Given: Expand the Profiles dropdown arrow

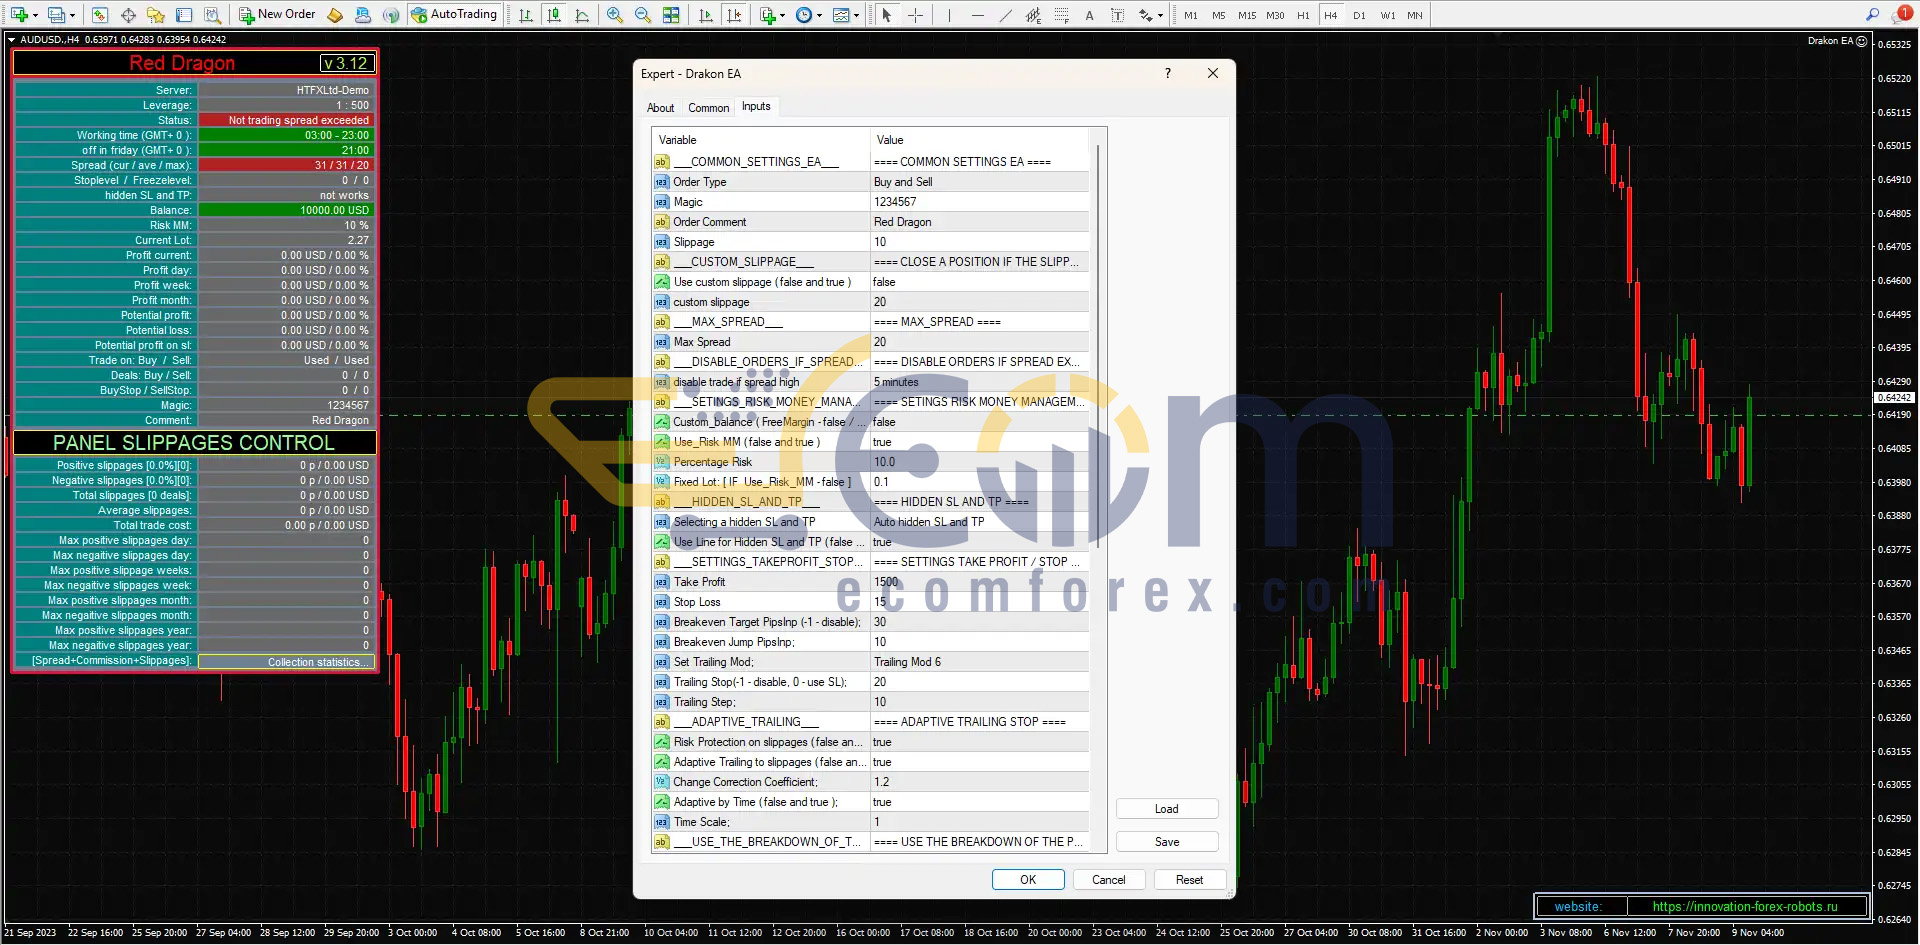Looking at the screenshot, I should pos(72,15).
